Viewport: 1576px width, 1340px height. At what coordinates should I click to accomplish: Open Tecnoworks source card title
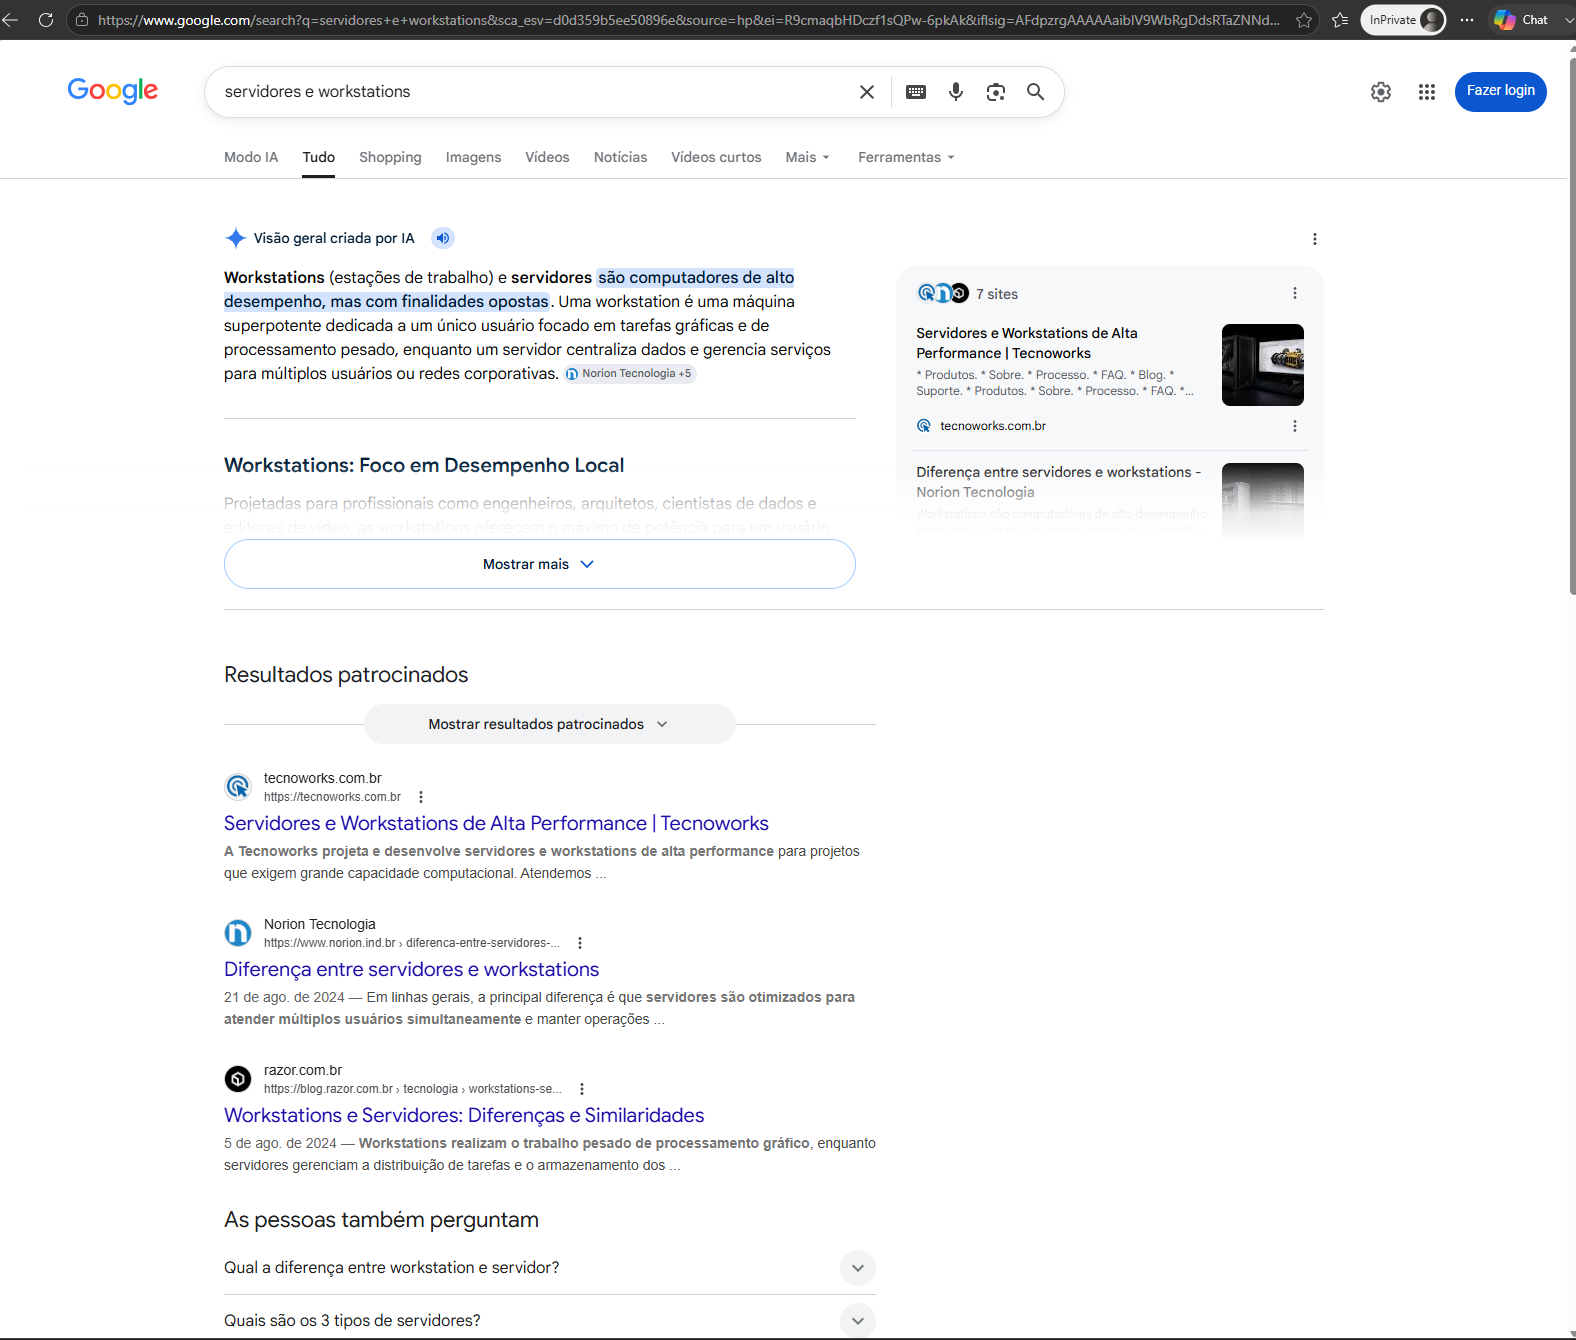point(1027,343)
